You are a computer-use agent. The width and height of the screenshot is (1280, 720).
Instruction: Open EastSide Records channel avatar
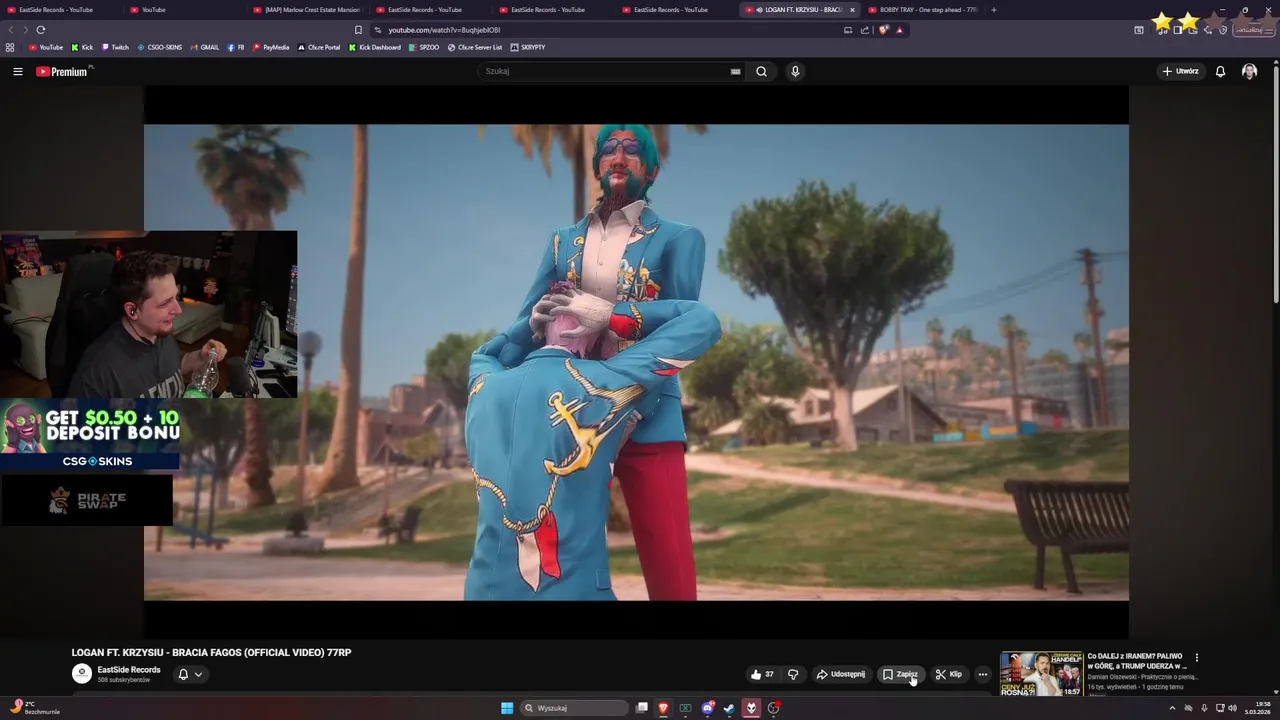(x=82, y=674)
